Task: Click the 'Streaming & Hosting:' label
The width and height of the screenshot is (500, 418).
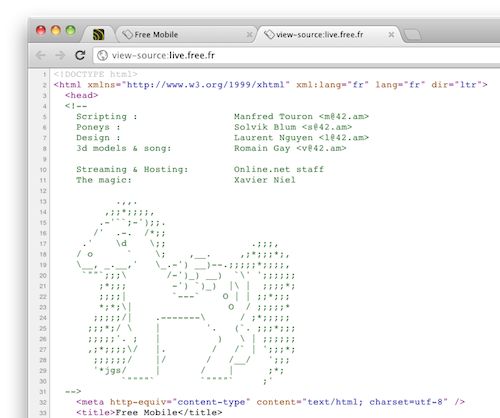Action: point(132,169)
